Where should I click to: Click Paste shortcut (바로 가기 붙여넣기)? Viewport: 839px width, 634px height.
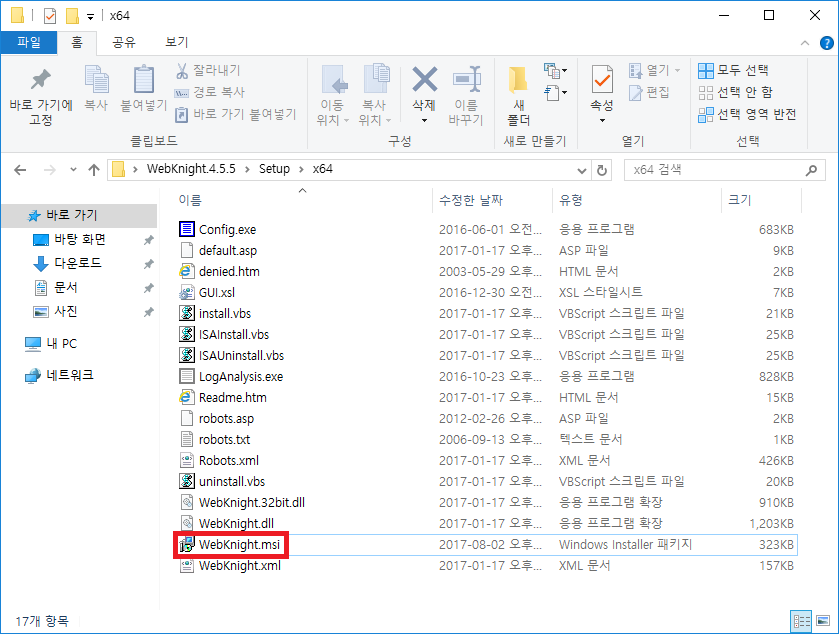click(x=235, y=114)
